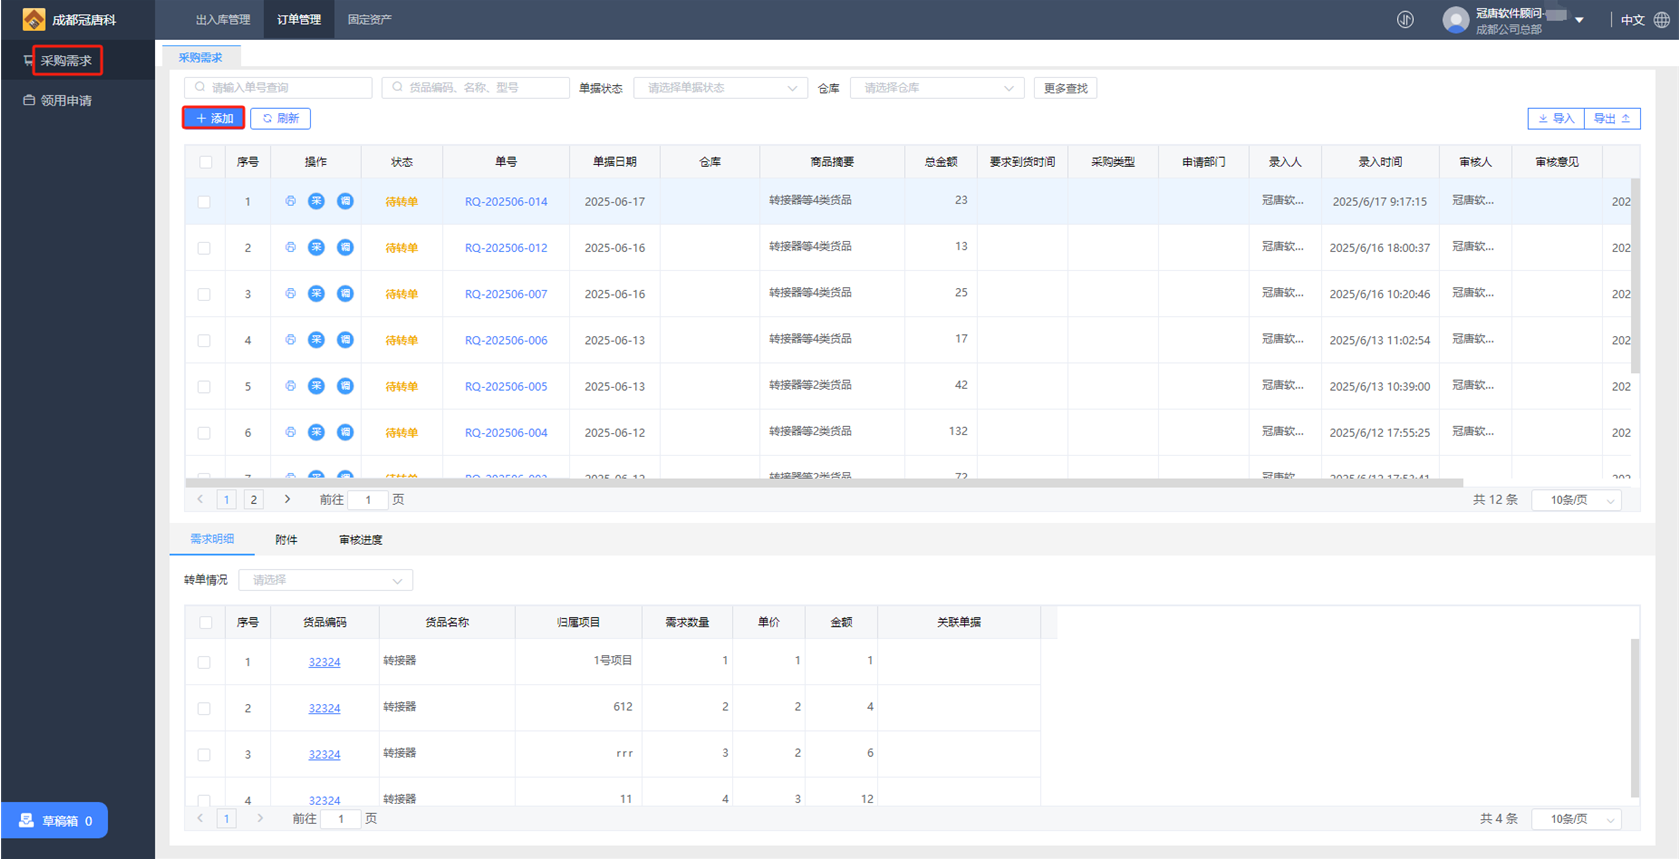Click the circular switch icon beside the avatar
This screenshot has width=1680, height=859.
1405,20
